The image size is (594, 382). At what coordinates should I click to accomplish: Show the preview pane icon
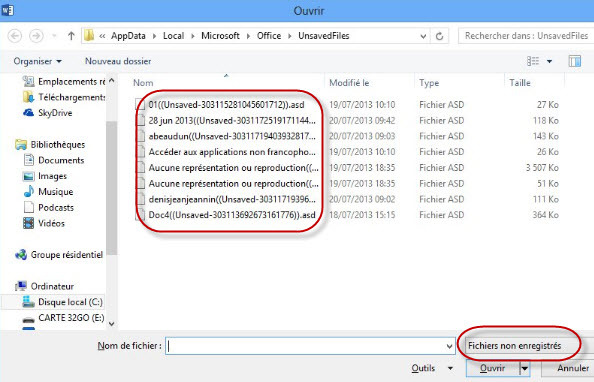click(x=575, y=61)
